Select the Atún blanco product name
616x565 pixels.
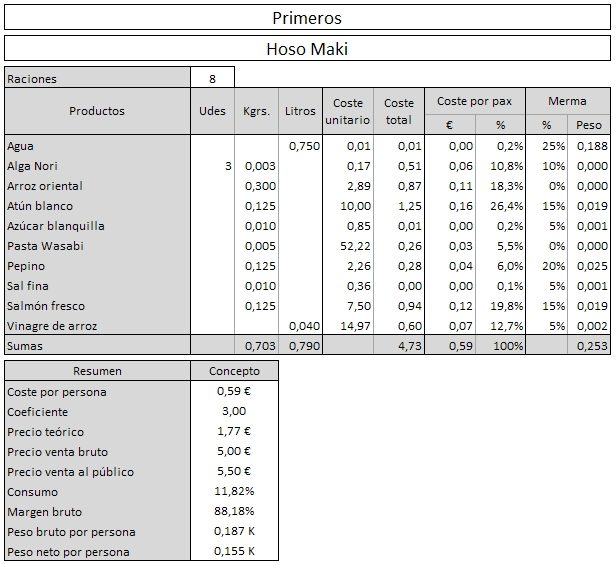[40, 206]
